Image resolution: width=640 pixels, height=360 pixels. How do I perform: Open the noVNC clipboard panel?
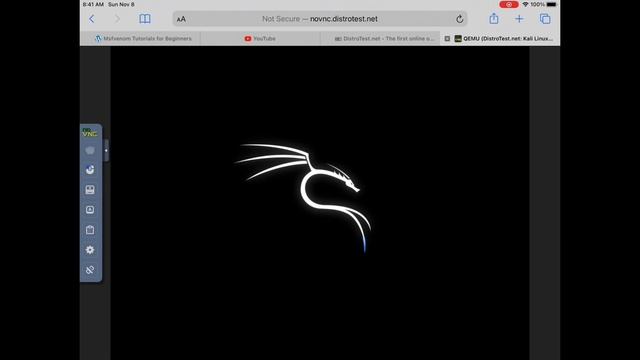pyautogui.click(x=90, y=230)
